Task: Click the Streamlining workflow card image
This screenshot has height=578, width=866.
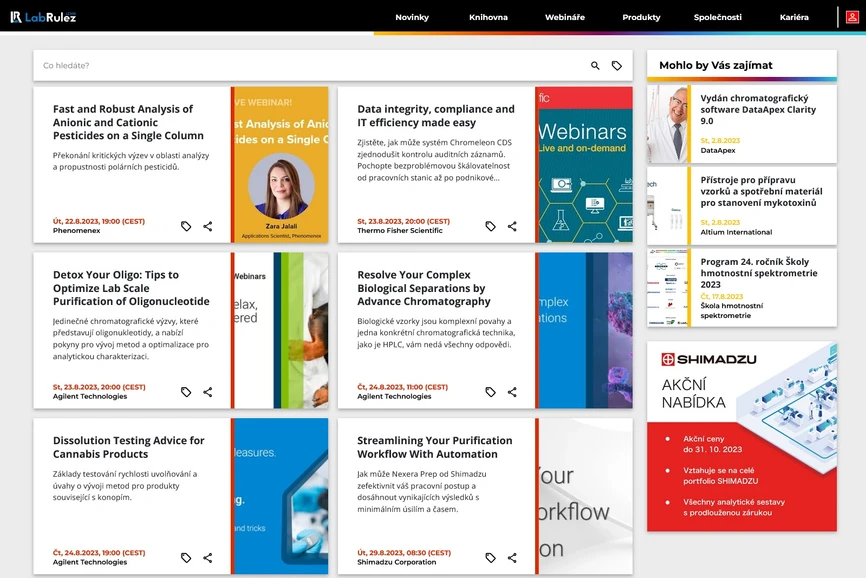Action: (x=585, y=496)
